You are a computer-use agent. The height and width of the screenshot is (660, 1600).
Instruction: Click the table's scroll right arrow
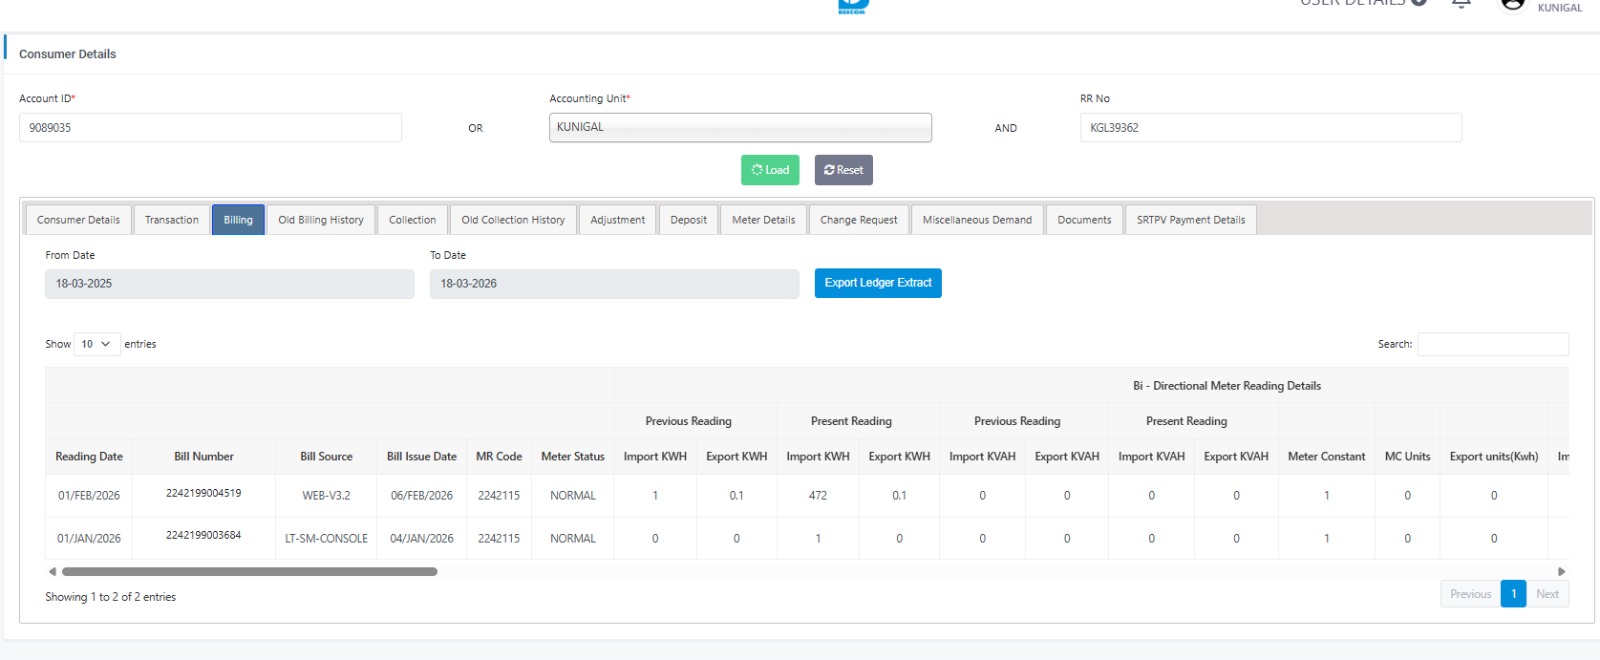(x=1561, y=572)
